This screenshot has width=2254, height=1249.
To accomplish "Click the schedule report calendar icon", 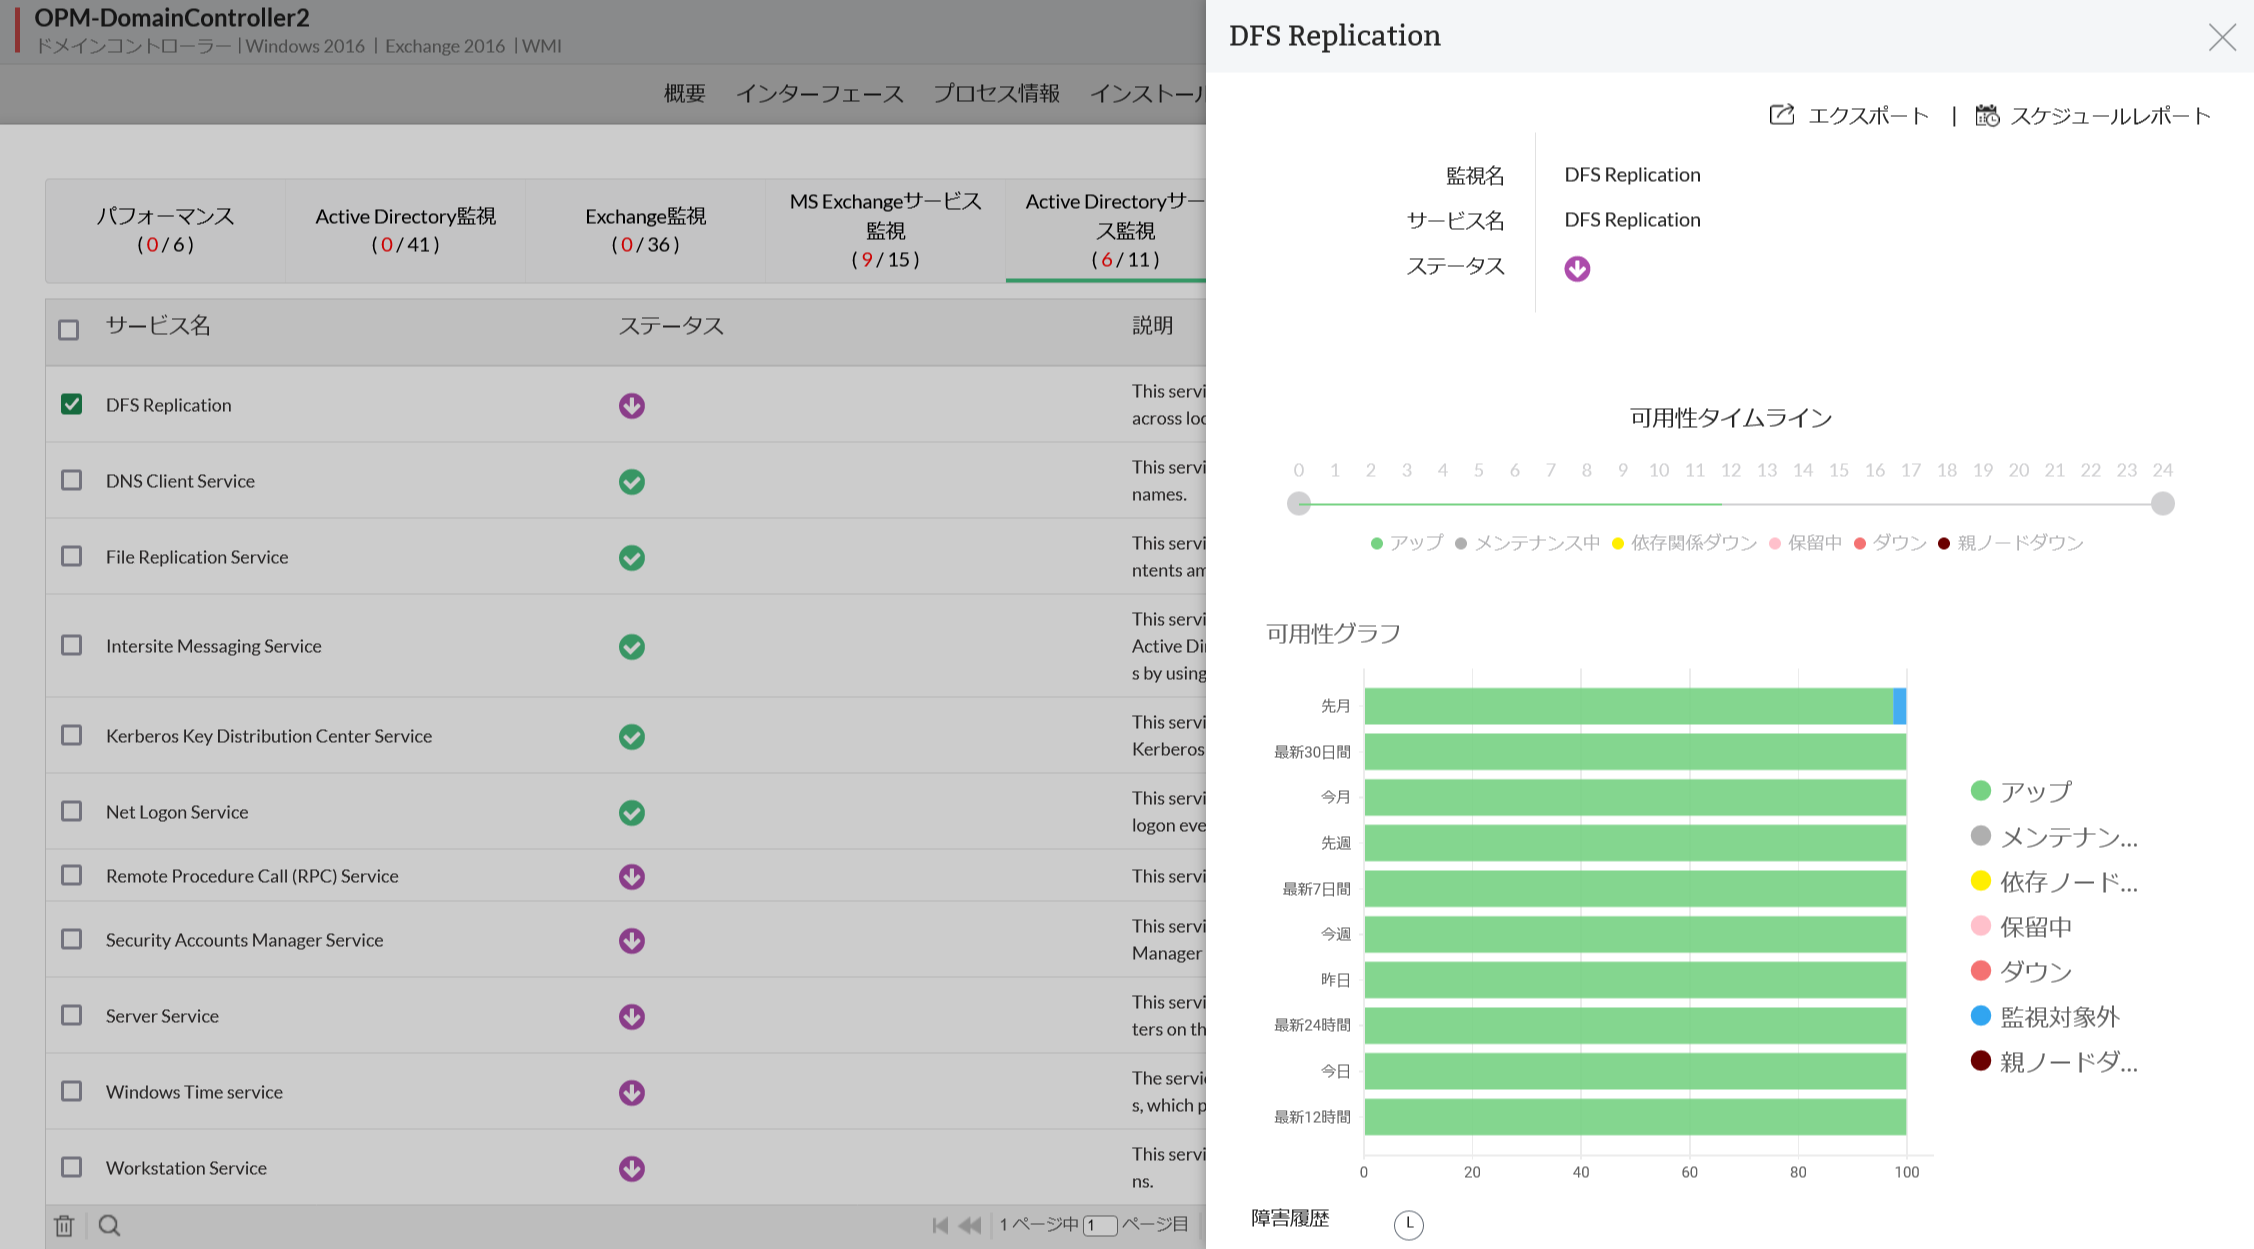I will (1986, 116).
